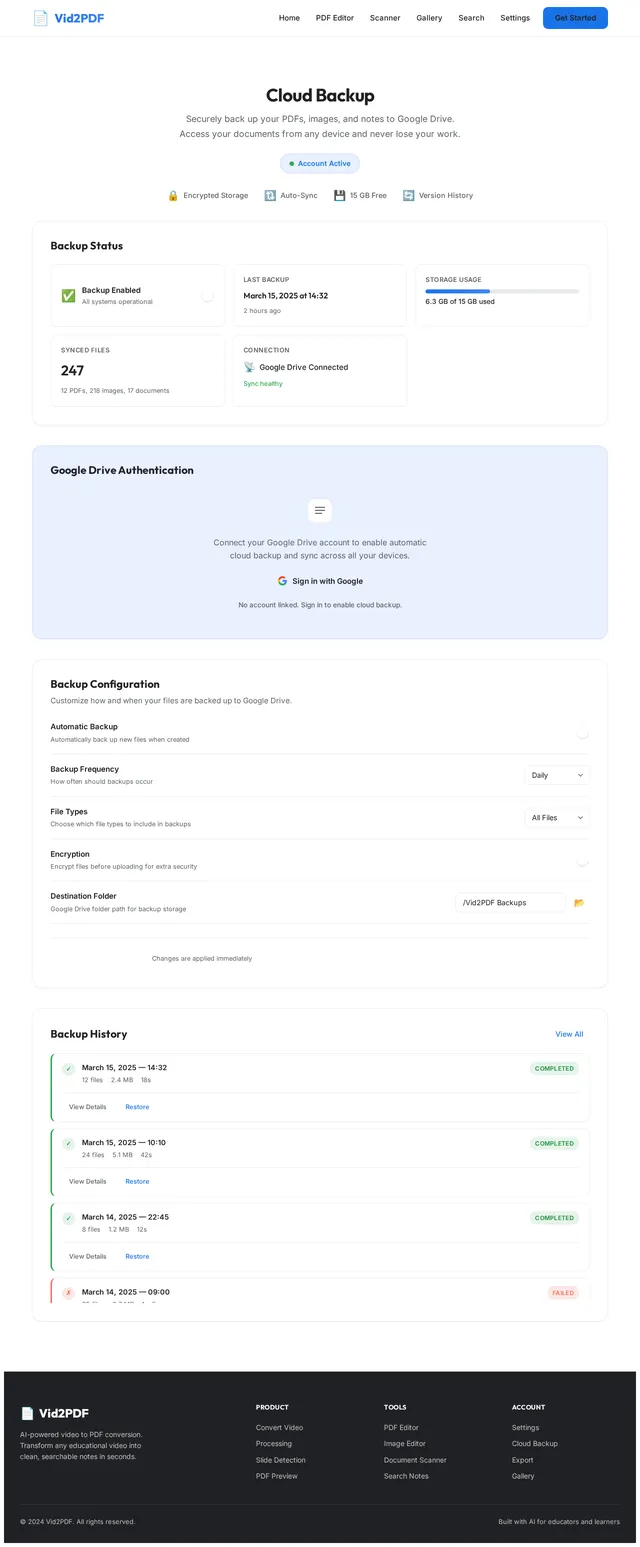This screenshot has height=1547, width=640.
Task: Open PDF Editor footer link
Action: click(401, 1428)
